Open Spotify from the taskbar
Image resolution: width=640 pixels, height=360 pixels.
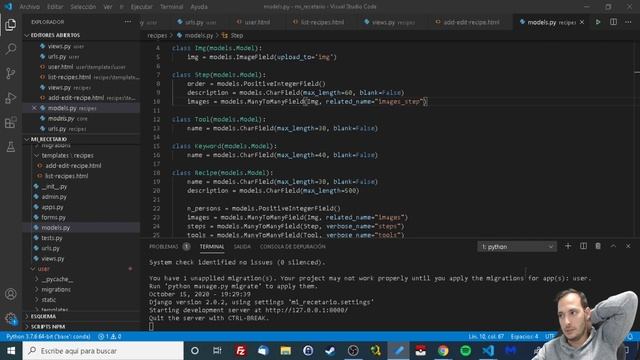(x=465, y=351)
